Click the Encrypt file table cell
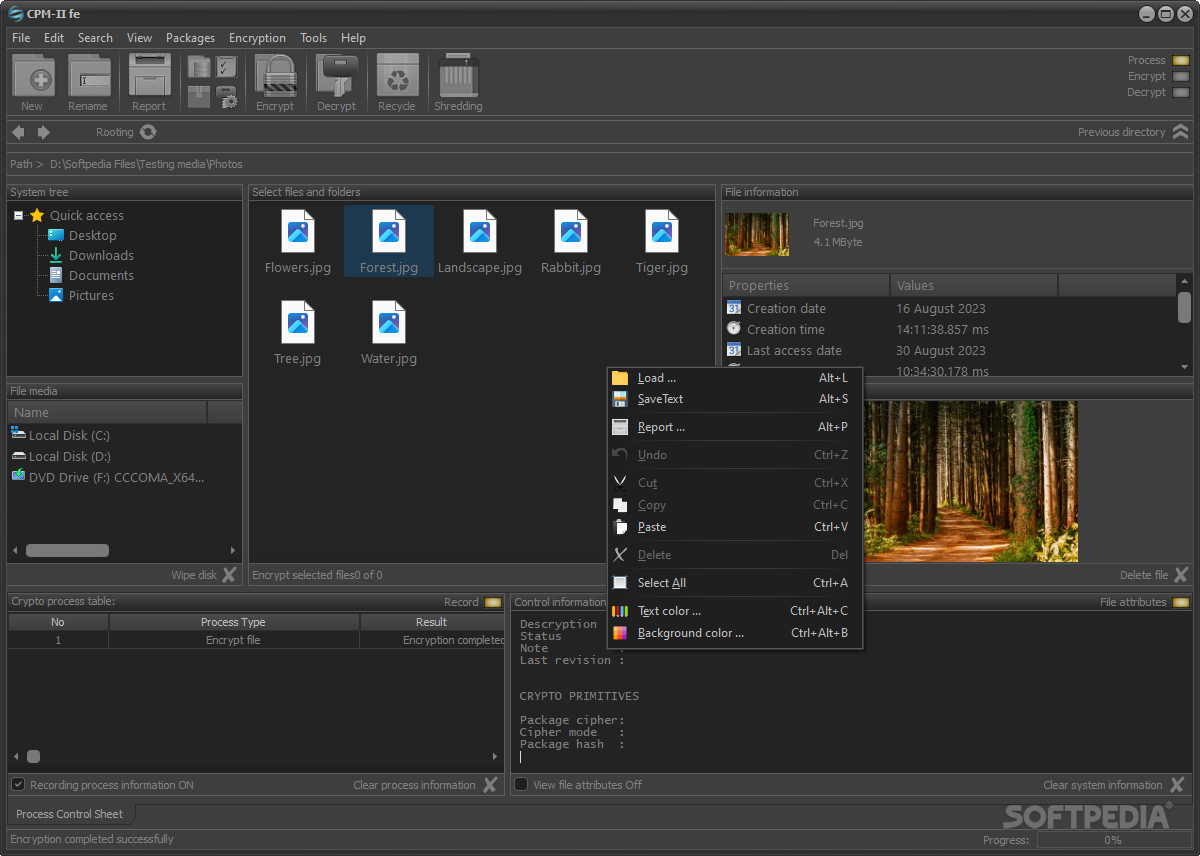This screenshot has width=1200, height=856. click(233, 640)
